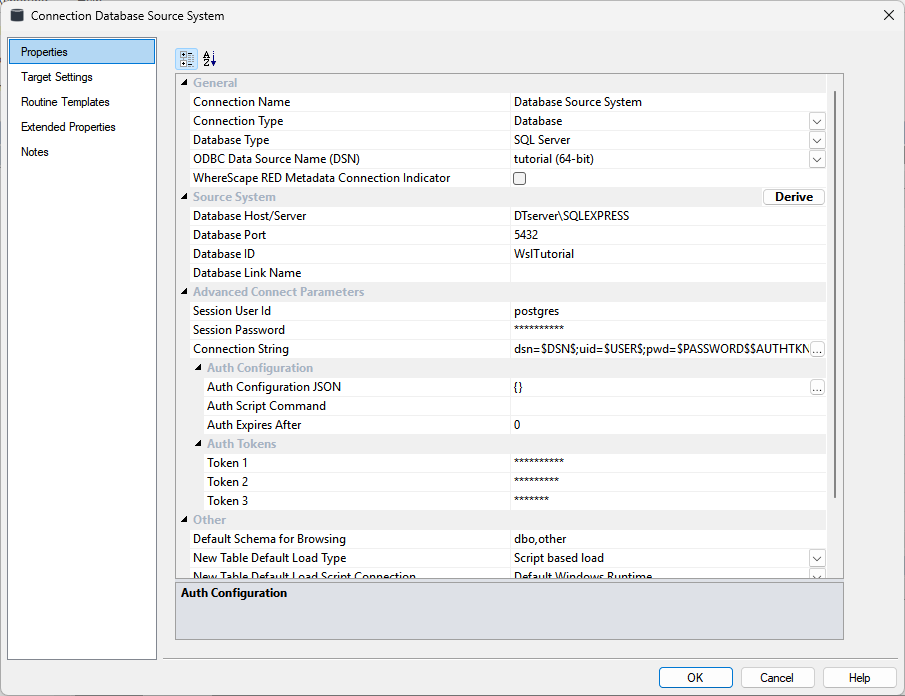
Task: Collapse the Auth Tokens group
Action: 197,444
